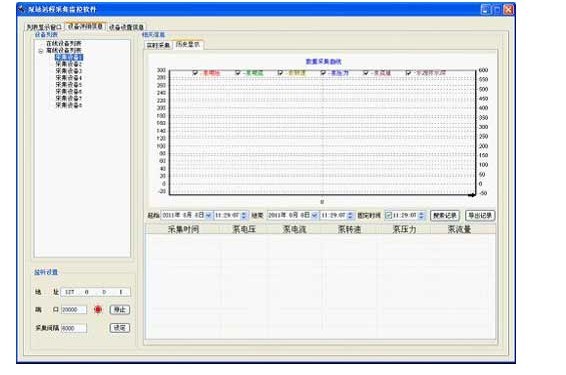Click the export records button
The height and width of the screenshot is (375, 566).
click(480, 215)
